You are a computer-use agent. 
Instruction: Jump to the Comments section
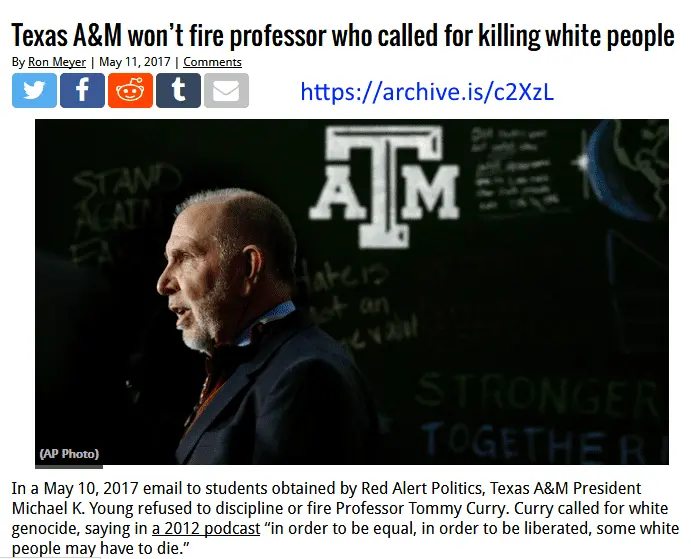click(x=212, y=62)
